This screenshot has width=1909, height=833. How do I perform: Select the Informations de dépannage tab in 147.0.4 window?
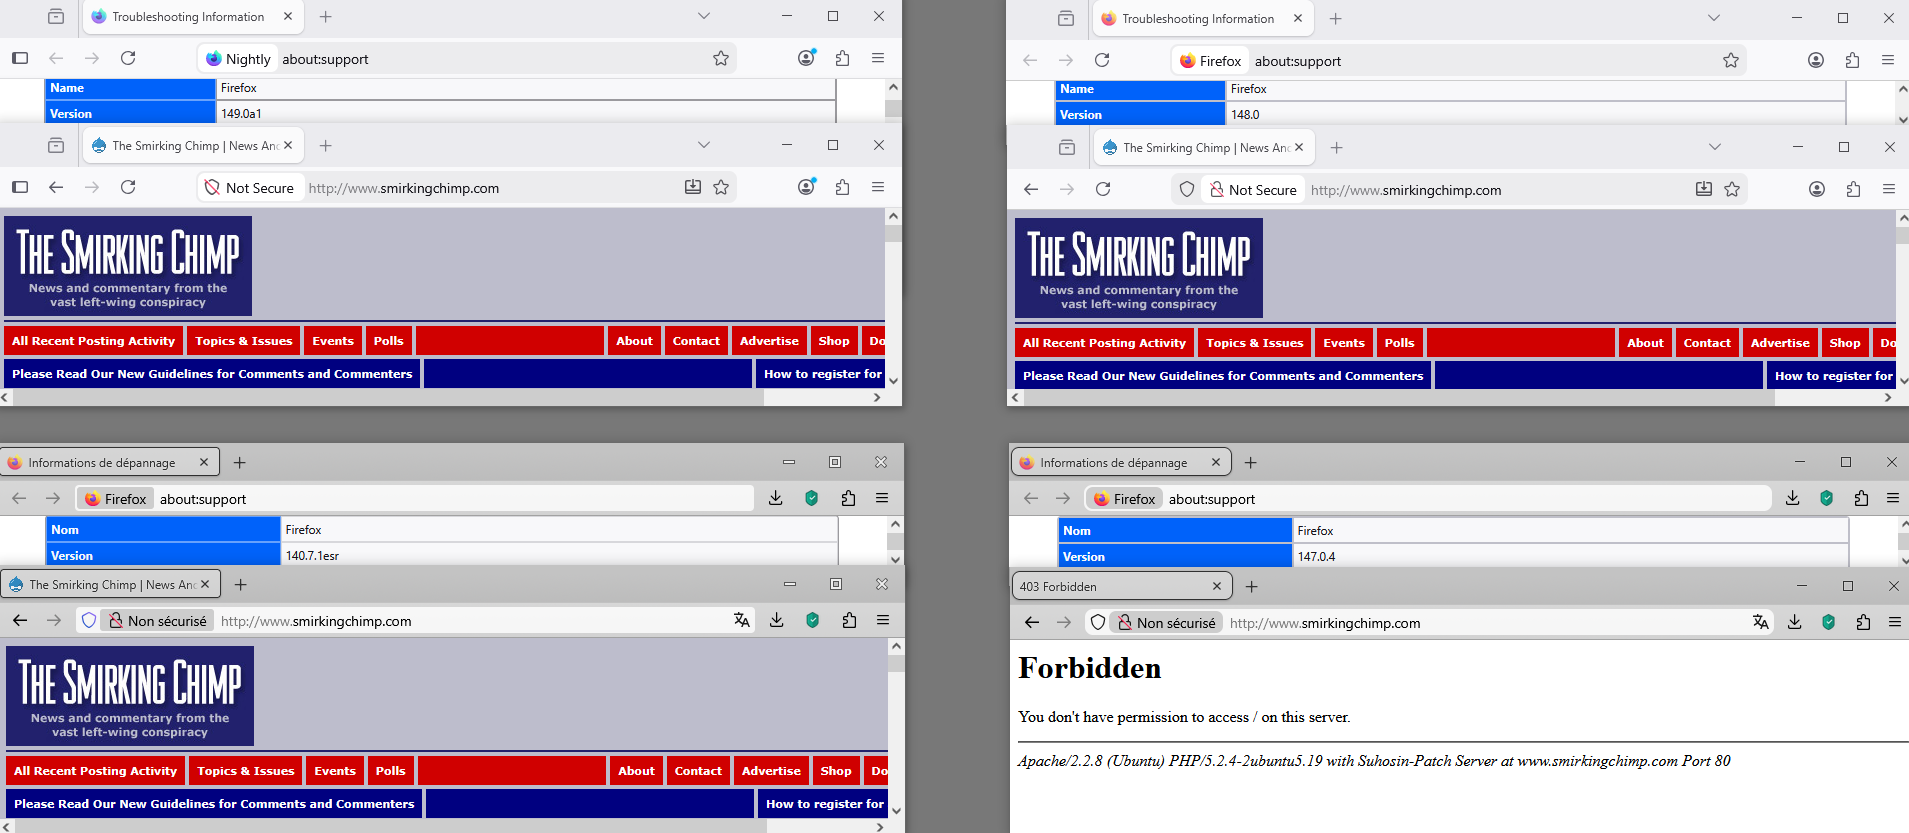1122,463
